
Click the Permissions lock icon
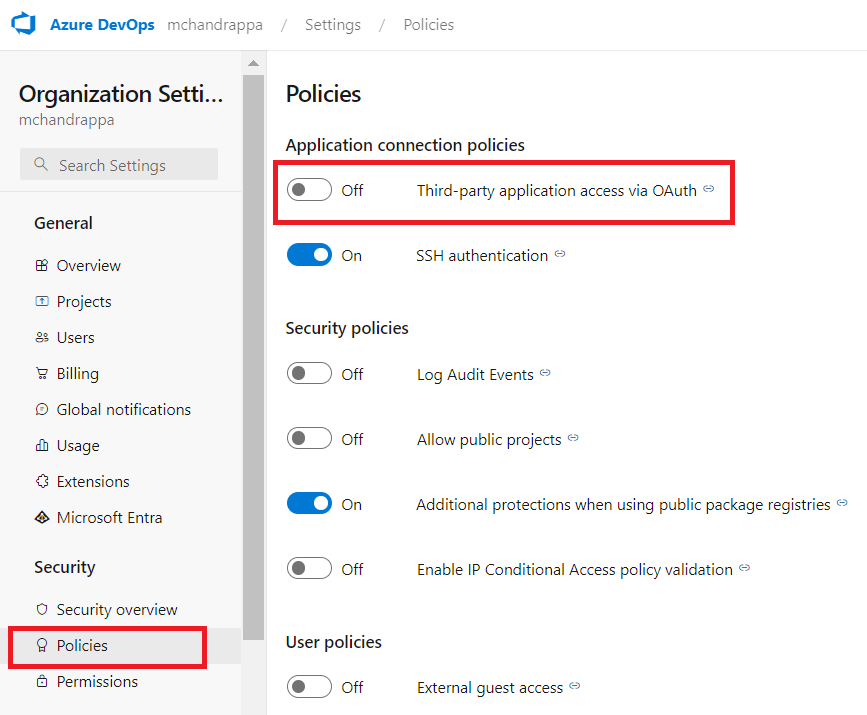(x=42, y=681)
